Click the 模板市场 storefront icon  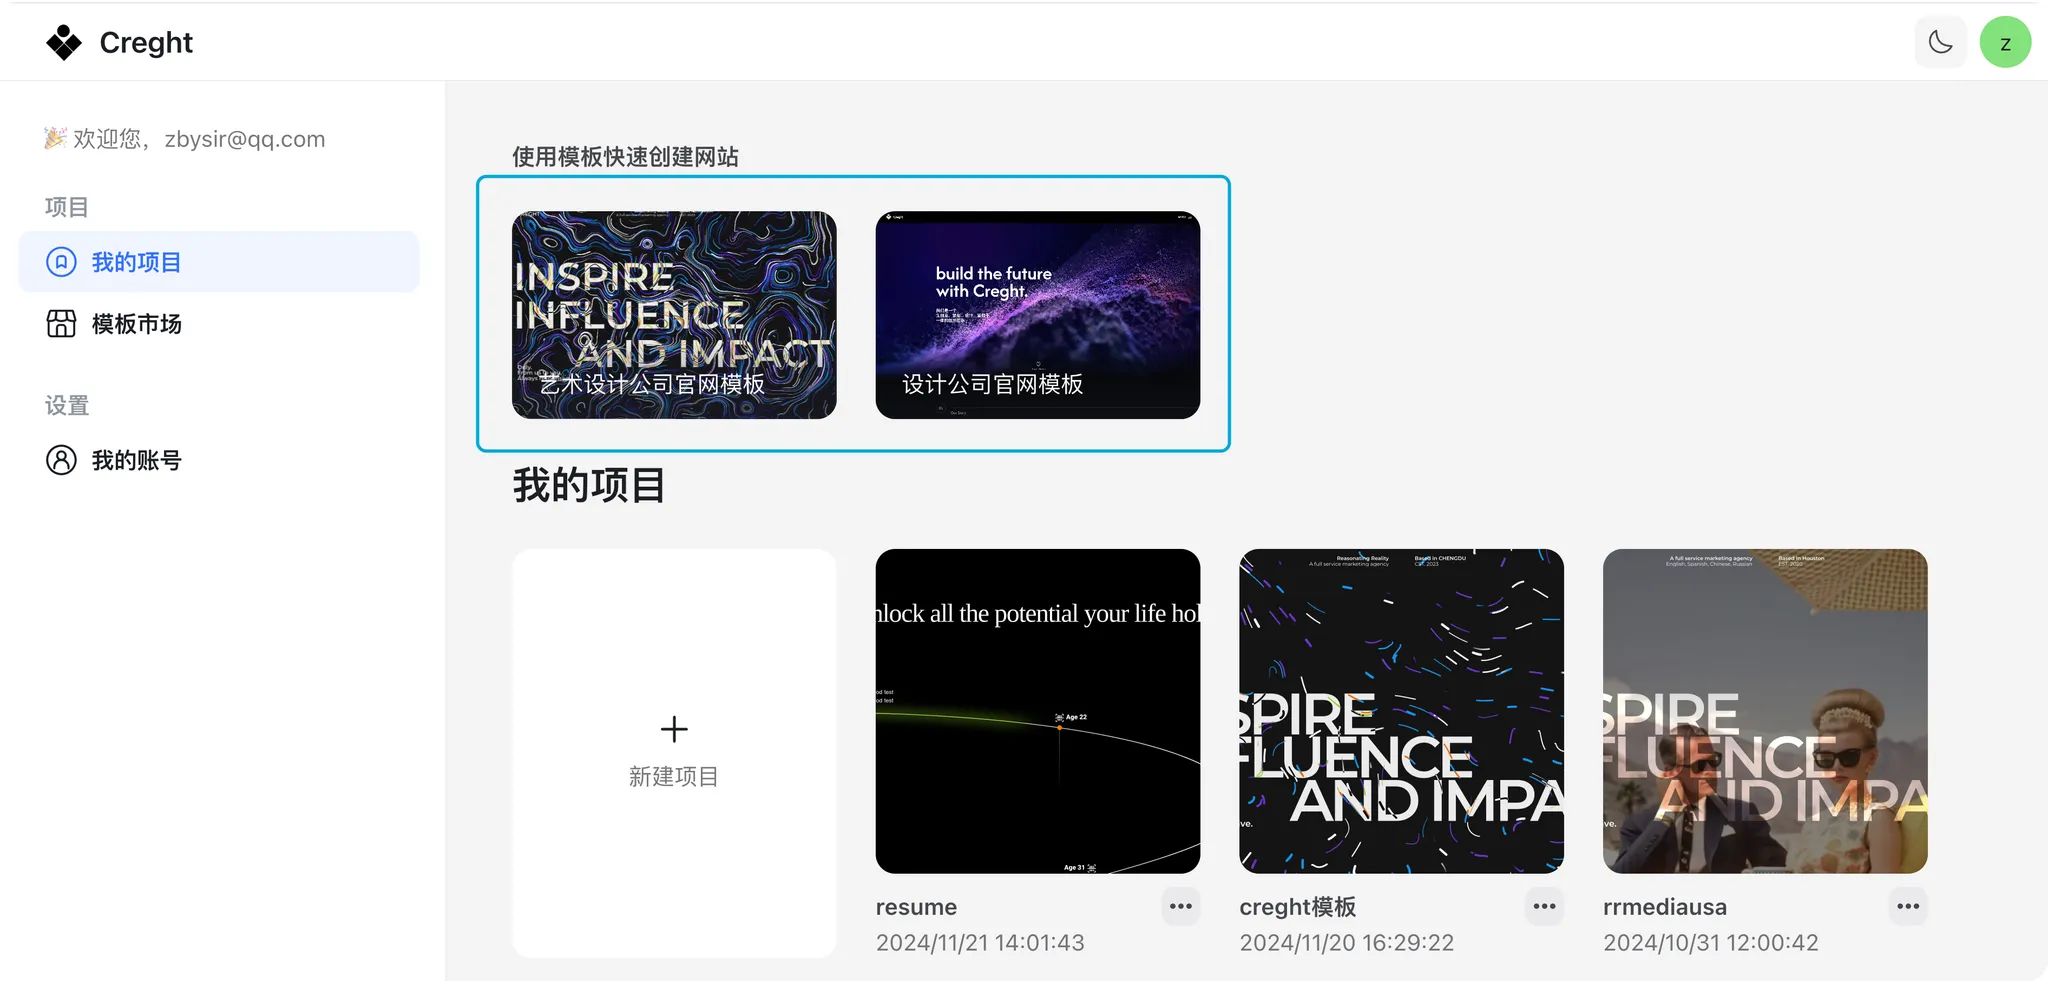tap(61, 324)
